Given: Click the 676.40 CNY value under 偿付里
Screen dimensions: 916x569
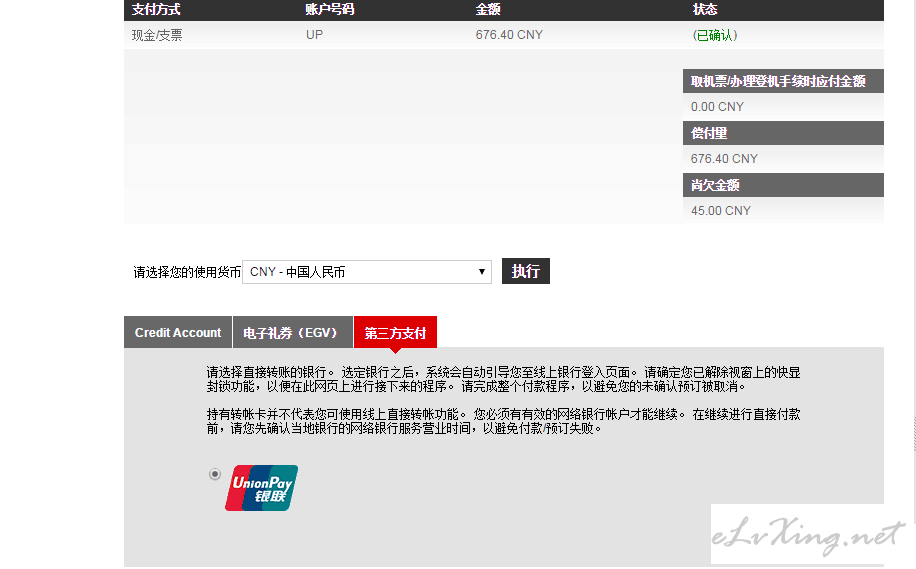Looking at the screenshot, I should click(x=724, y=159).
